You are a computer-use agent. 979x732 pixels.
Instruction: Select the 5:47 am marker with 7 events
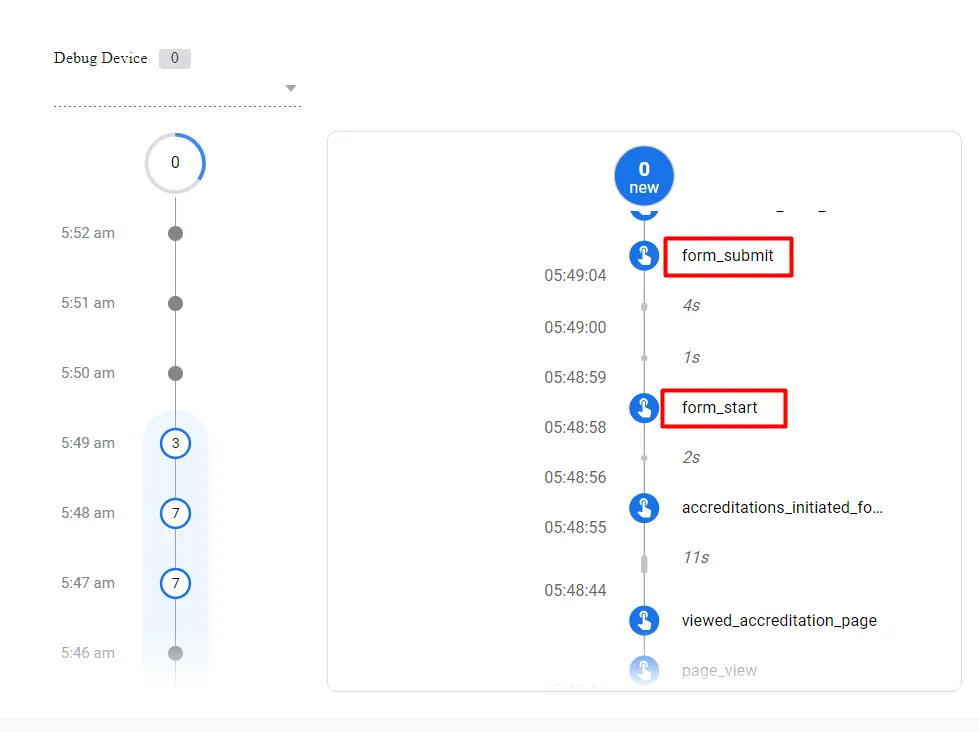tap(175, 583)
